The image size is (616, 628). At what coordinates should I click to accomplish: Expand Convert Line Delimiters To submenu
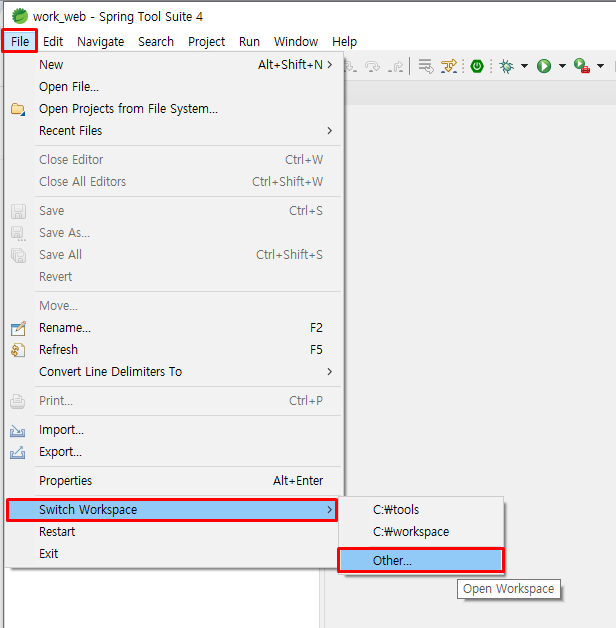click(174, 372)
